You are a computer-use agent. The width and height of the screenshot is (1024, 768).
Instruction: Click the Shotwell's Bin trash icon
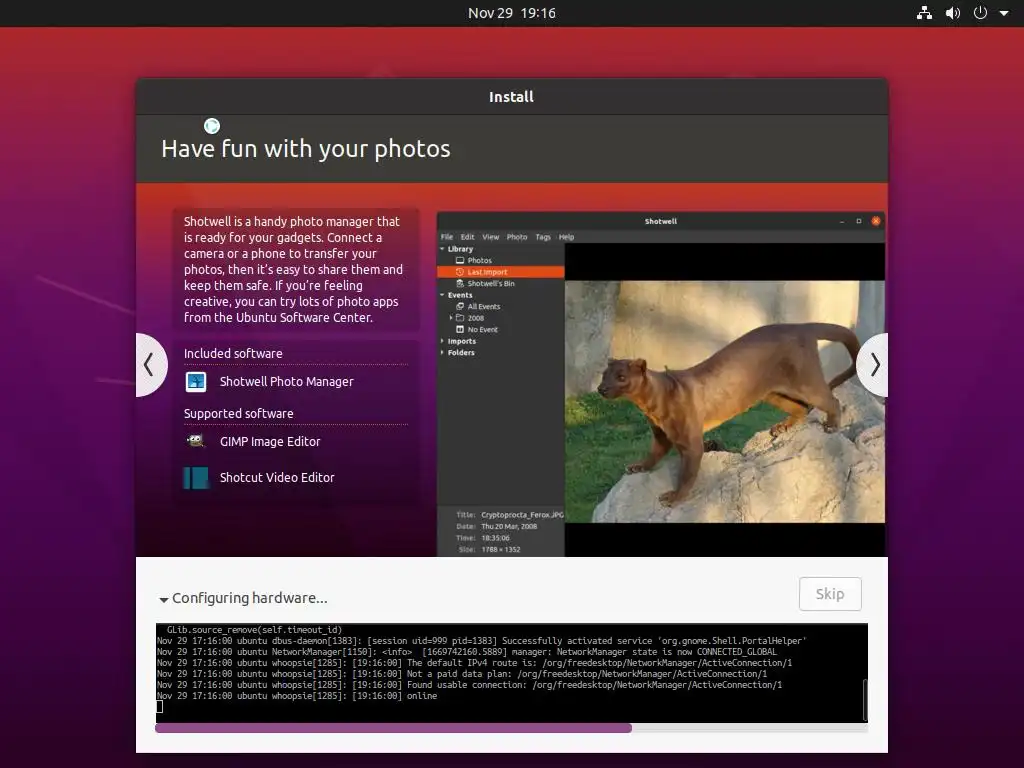click(460, 283)
